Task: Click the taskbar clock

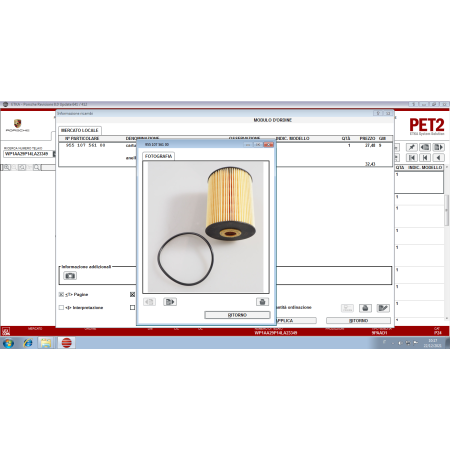Action: pos(432,343)
